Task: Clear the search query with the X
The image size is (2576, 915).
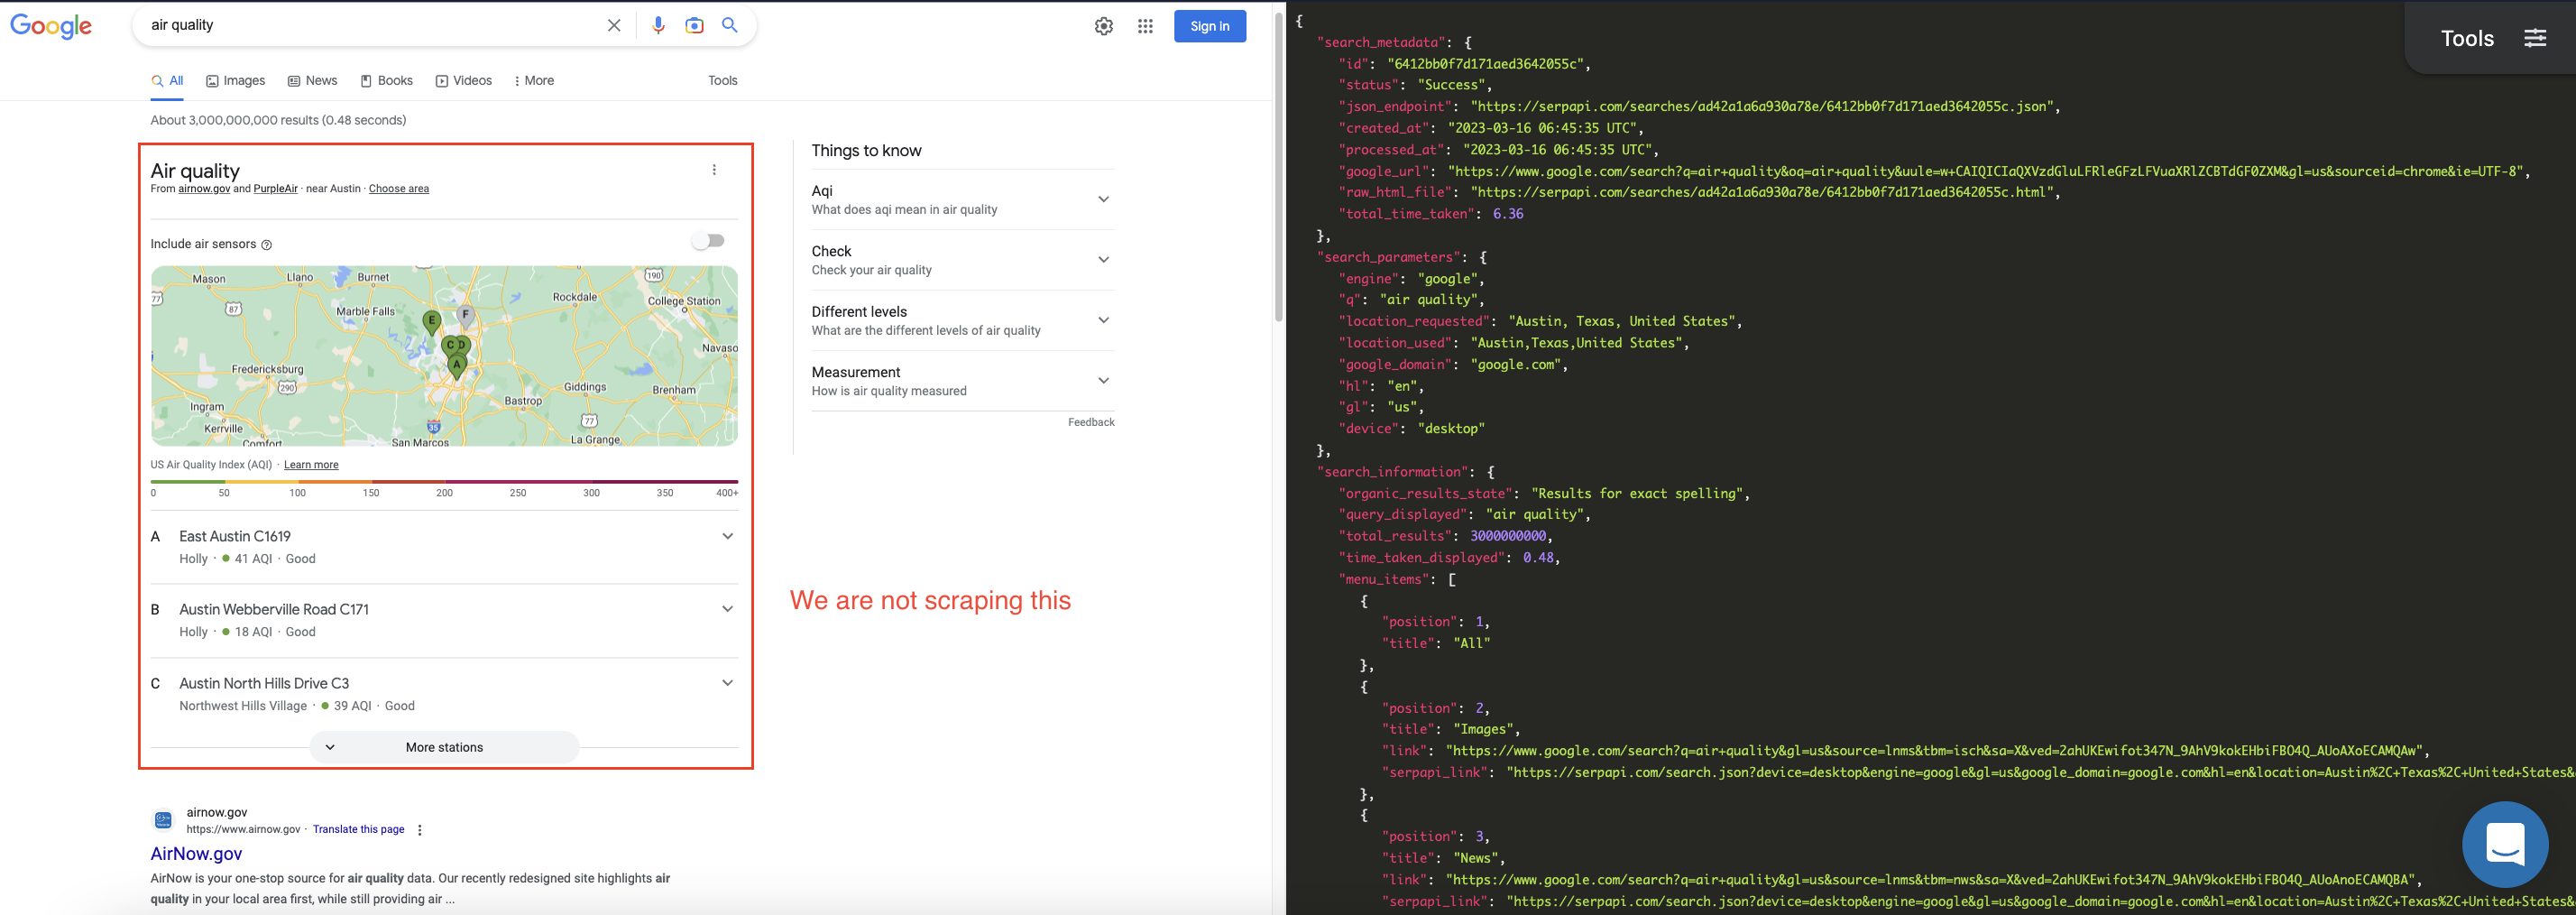Action: 613,25
